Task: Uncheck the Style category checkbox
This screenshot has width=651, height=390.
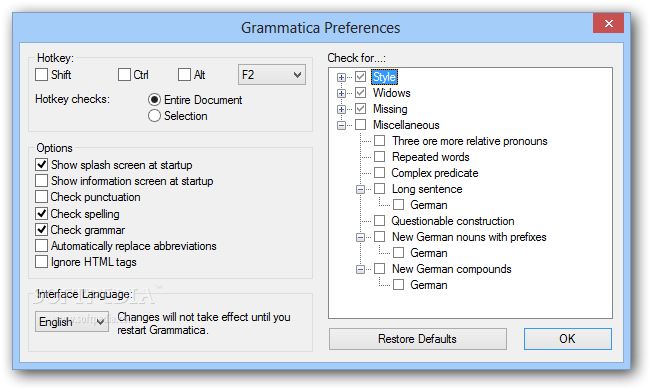Action: pos(360,76)
